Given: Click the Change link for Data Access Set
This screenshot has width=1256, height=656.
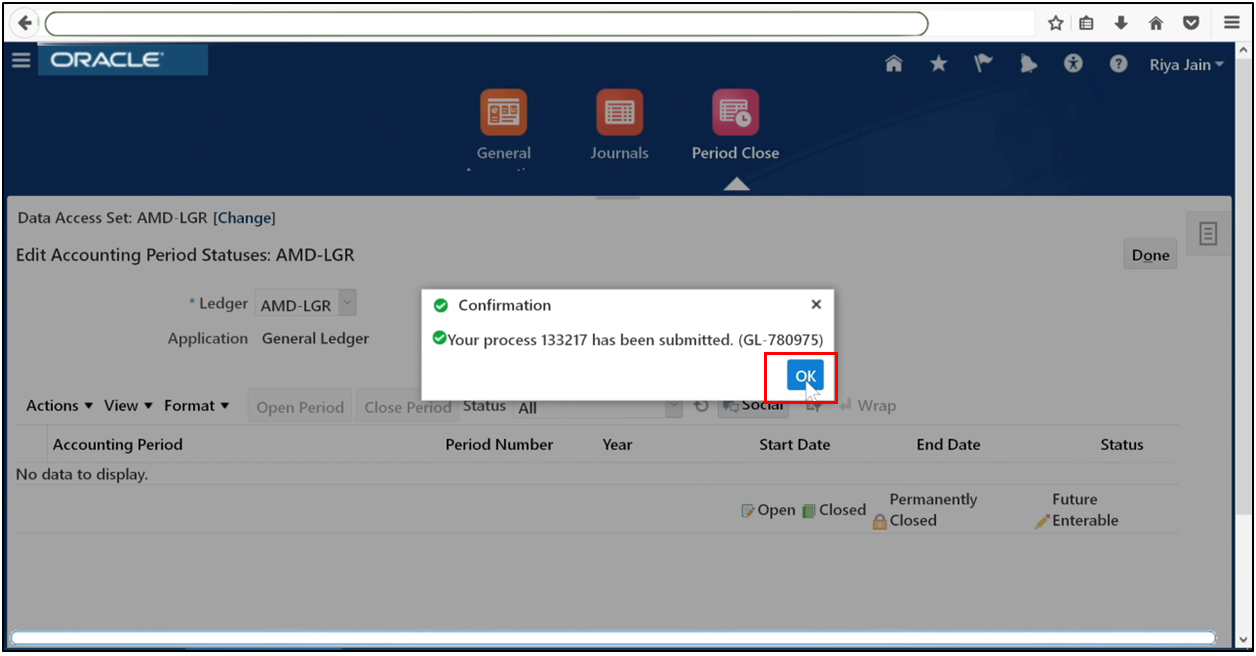Looking at the screenshot, I should pyautogui.click(x=244, y=218).
